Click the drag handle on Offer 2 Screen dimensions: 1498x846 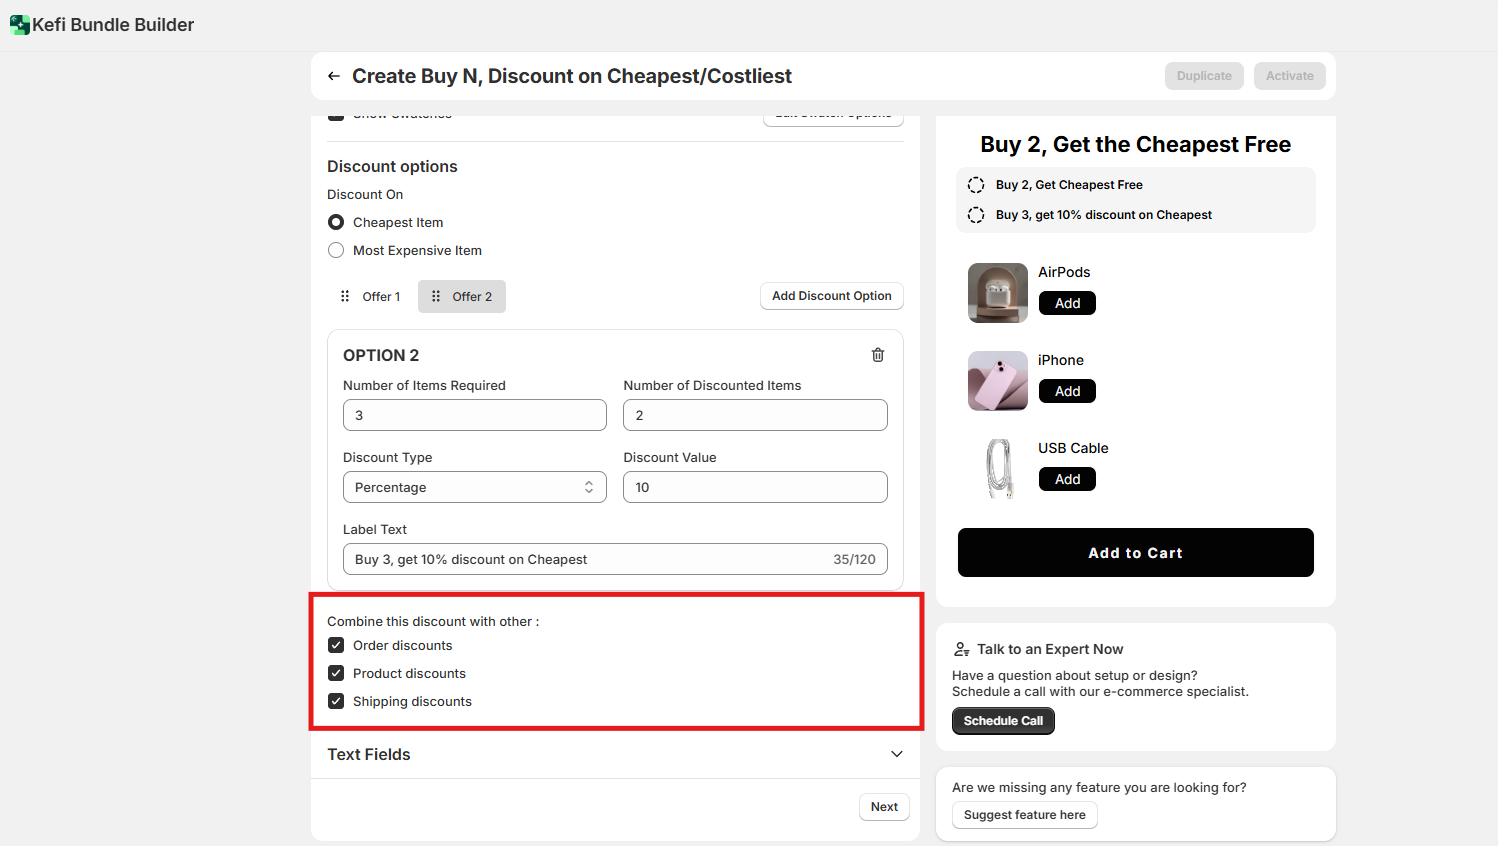pyautogui.click(x=436, y=297)
